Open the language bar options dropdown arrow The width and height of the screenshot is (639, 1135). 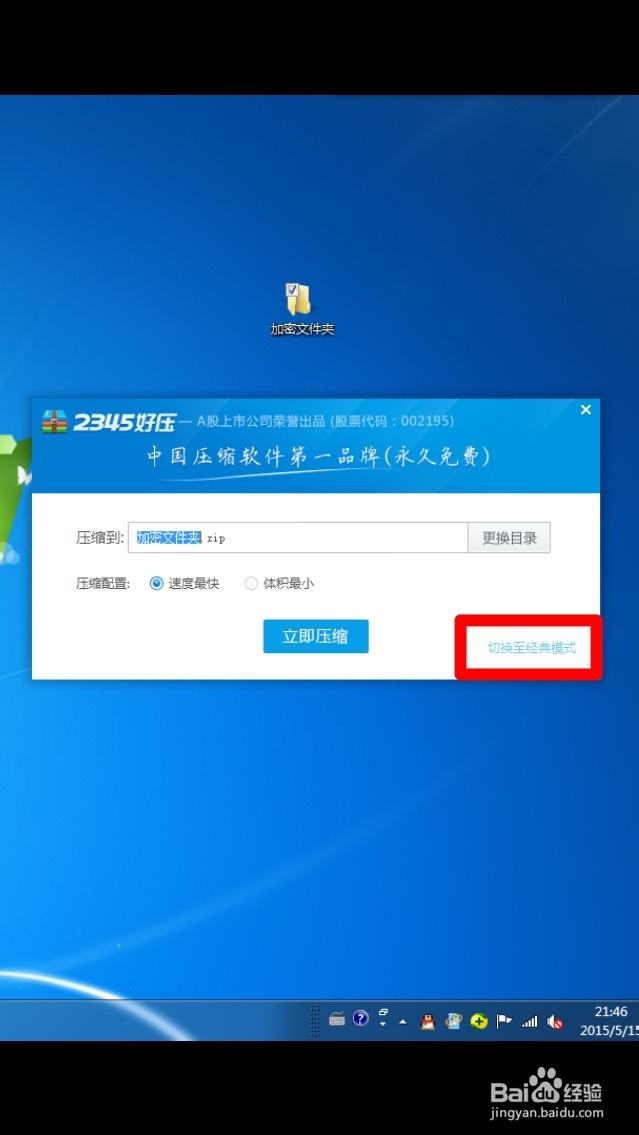pos(383,1024)
